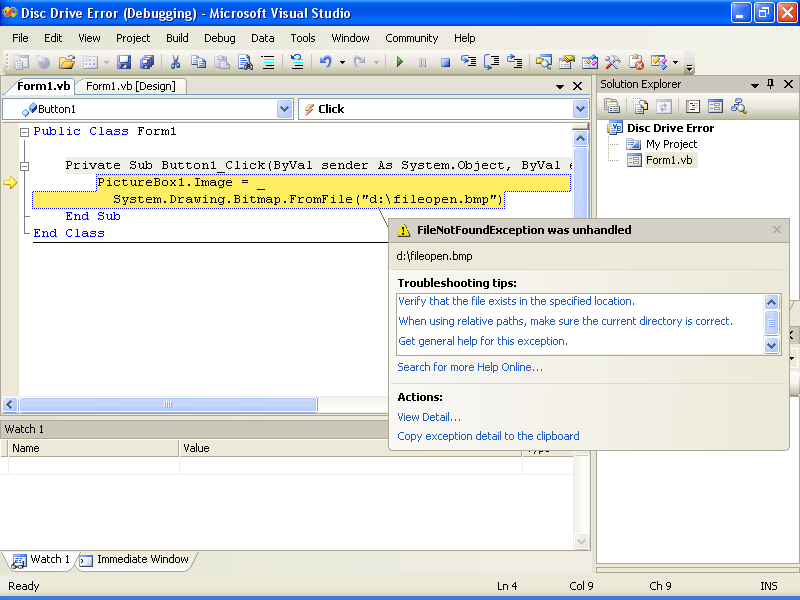Click the code editor horizontal scrollbar

(x=168, y=405)
